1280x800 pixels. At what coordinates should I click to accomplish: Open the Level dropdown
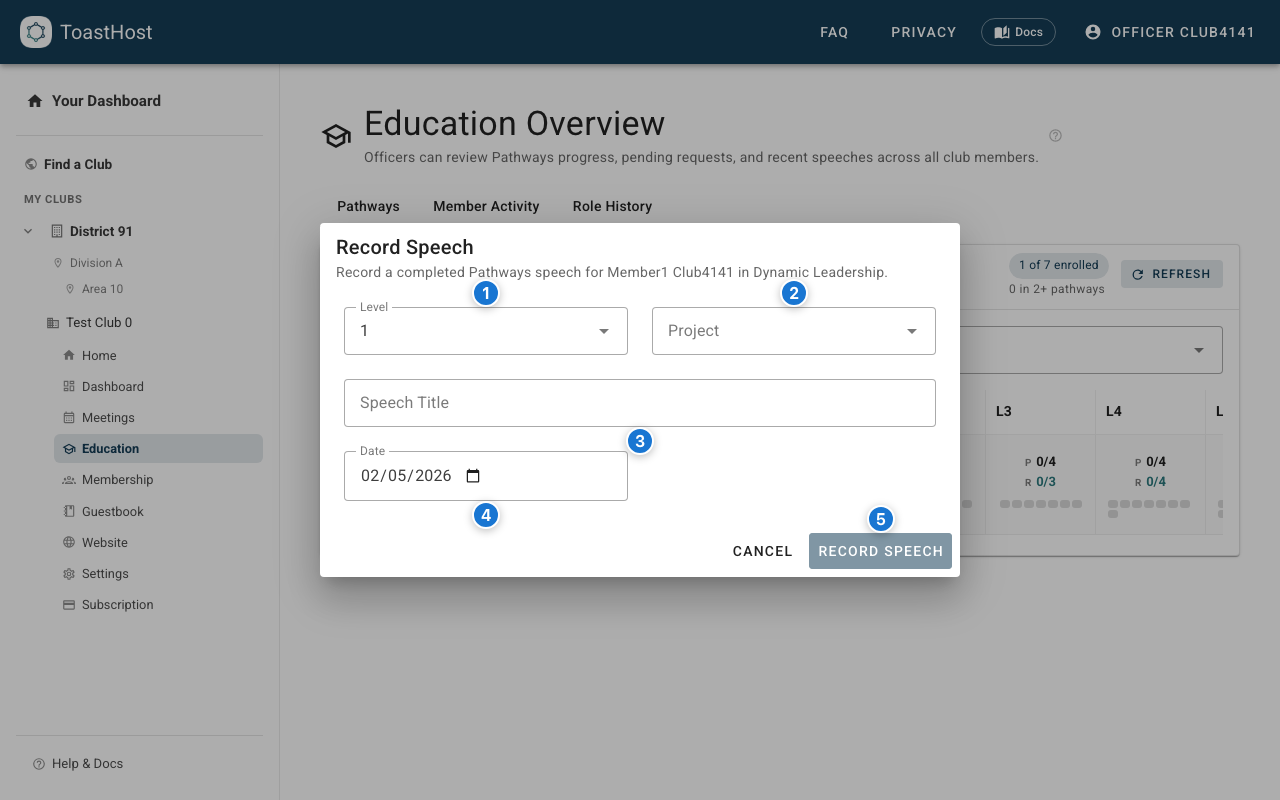pos(486,331)
